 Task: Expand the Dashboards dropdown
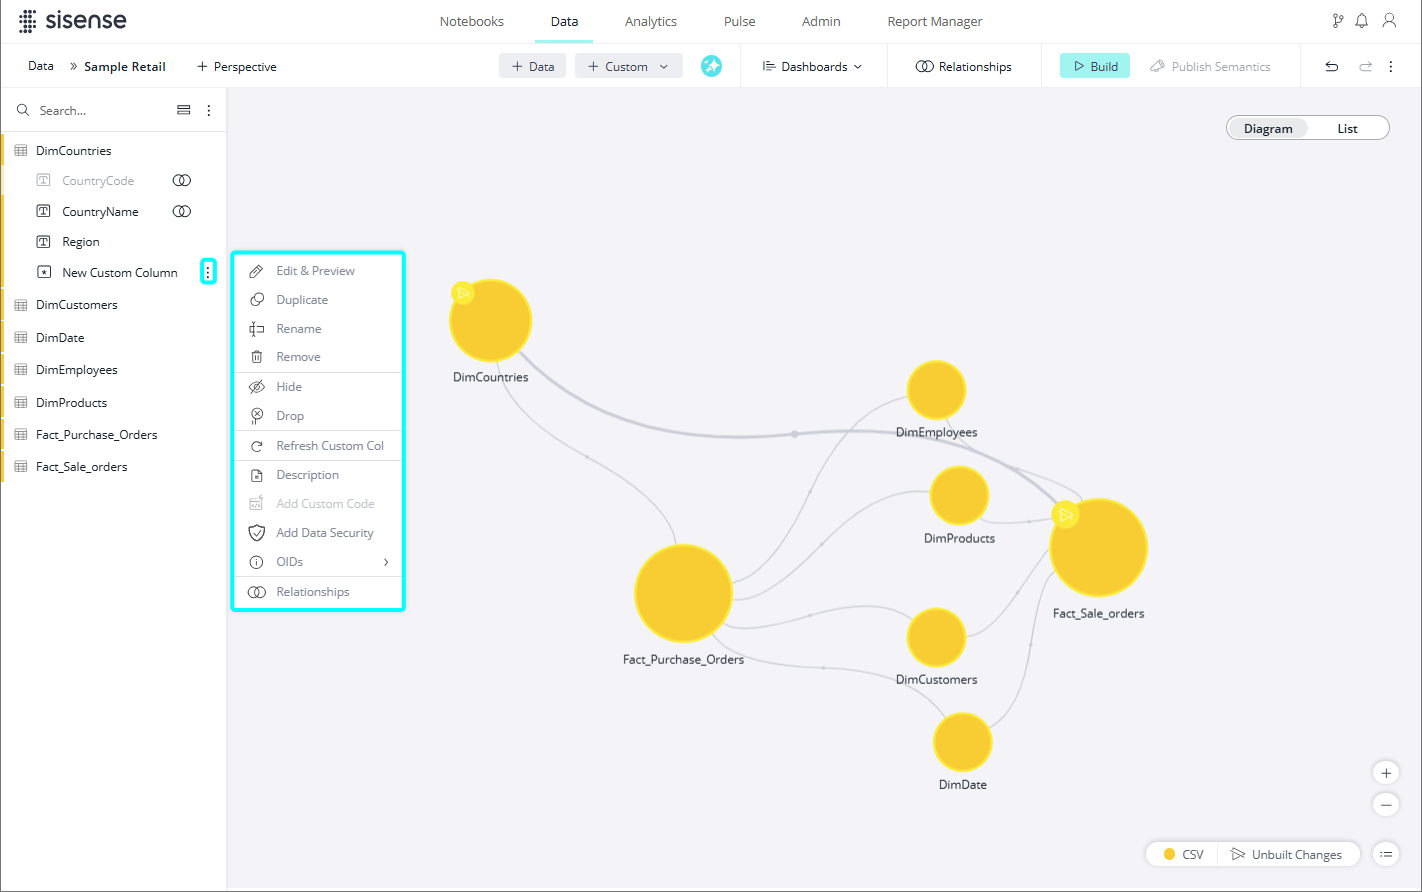(x=812, y=67)
